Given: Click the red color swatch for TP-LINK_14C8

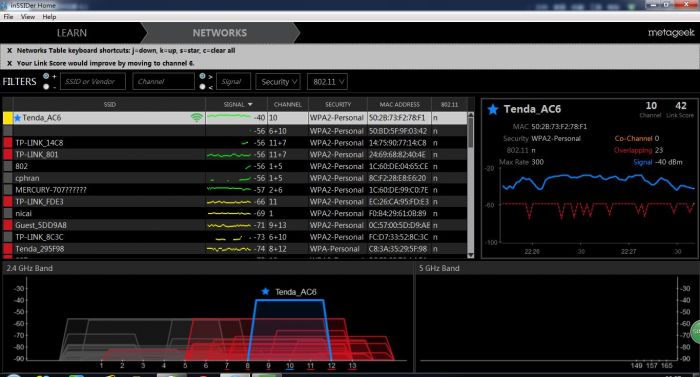Looking at the screenshot, I should [8, 142].
